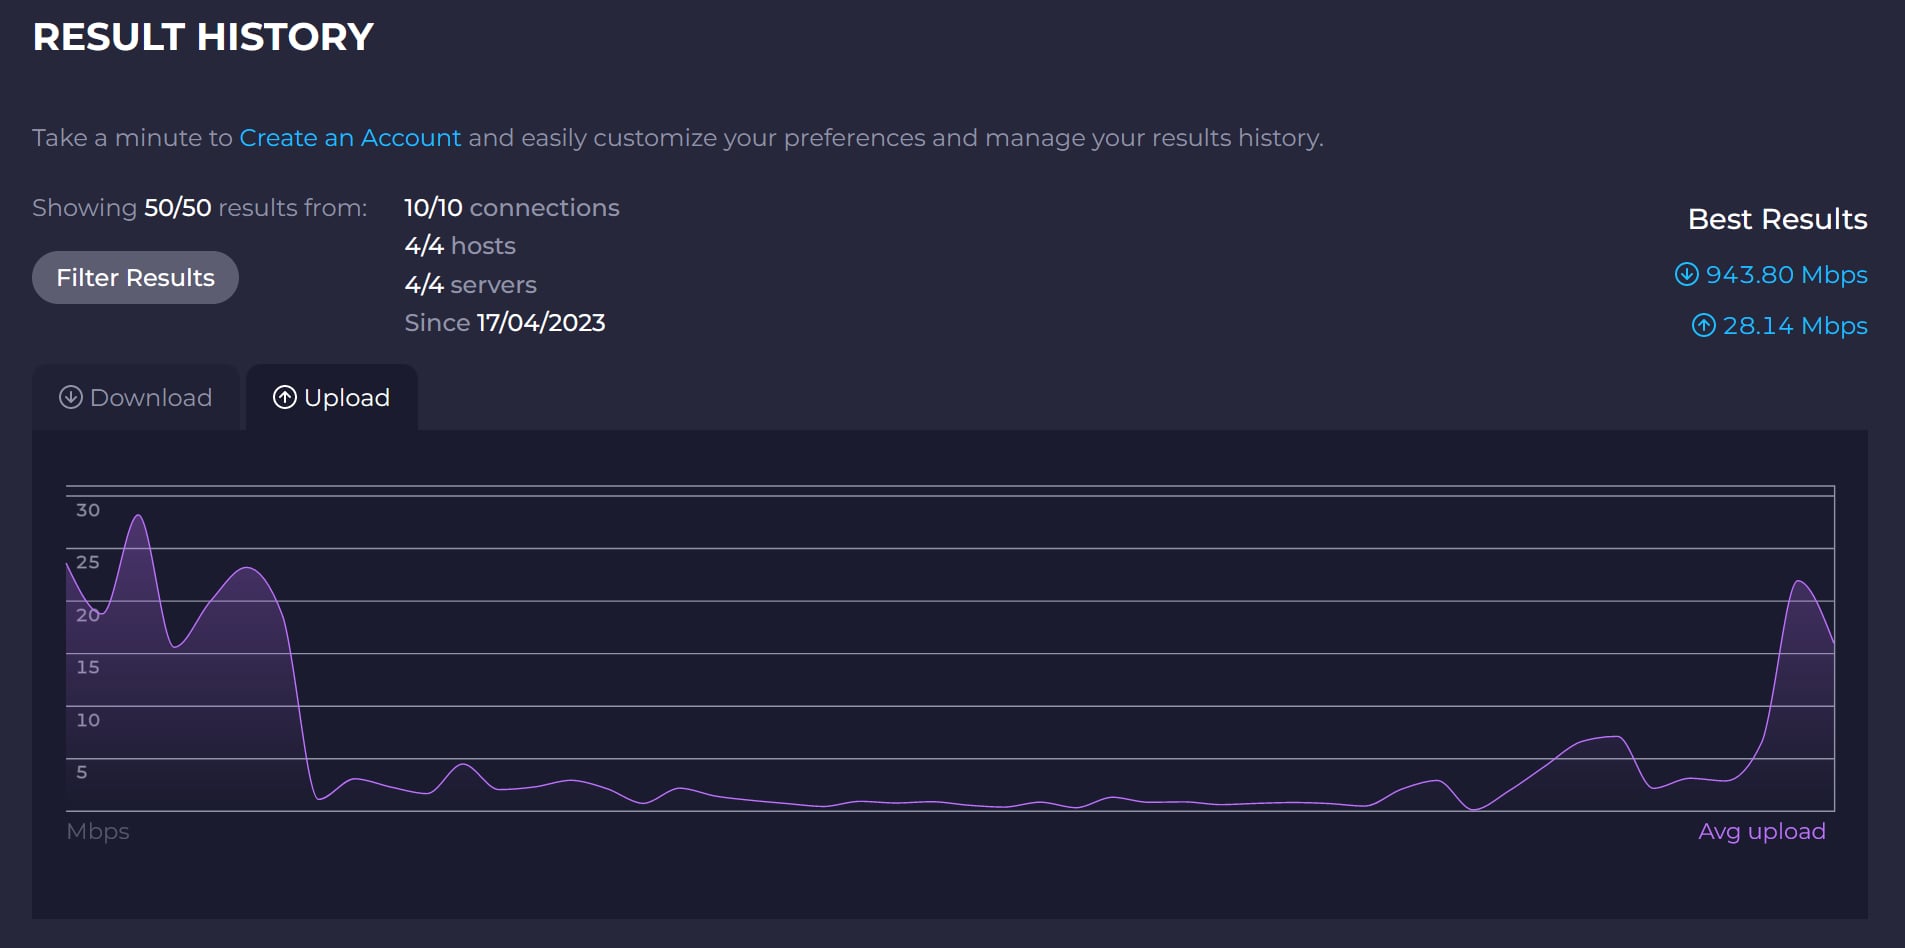Click the RESULT HISTORY title

pos(203,37)
